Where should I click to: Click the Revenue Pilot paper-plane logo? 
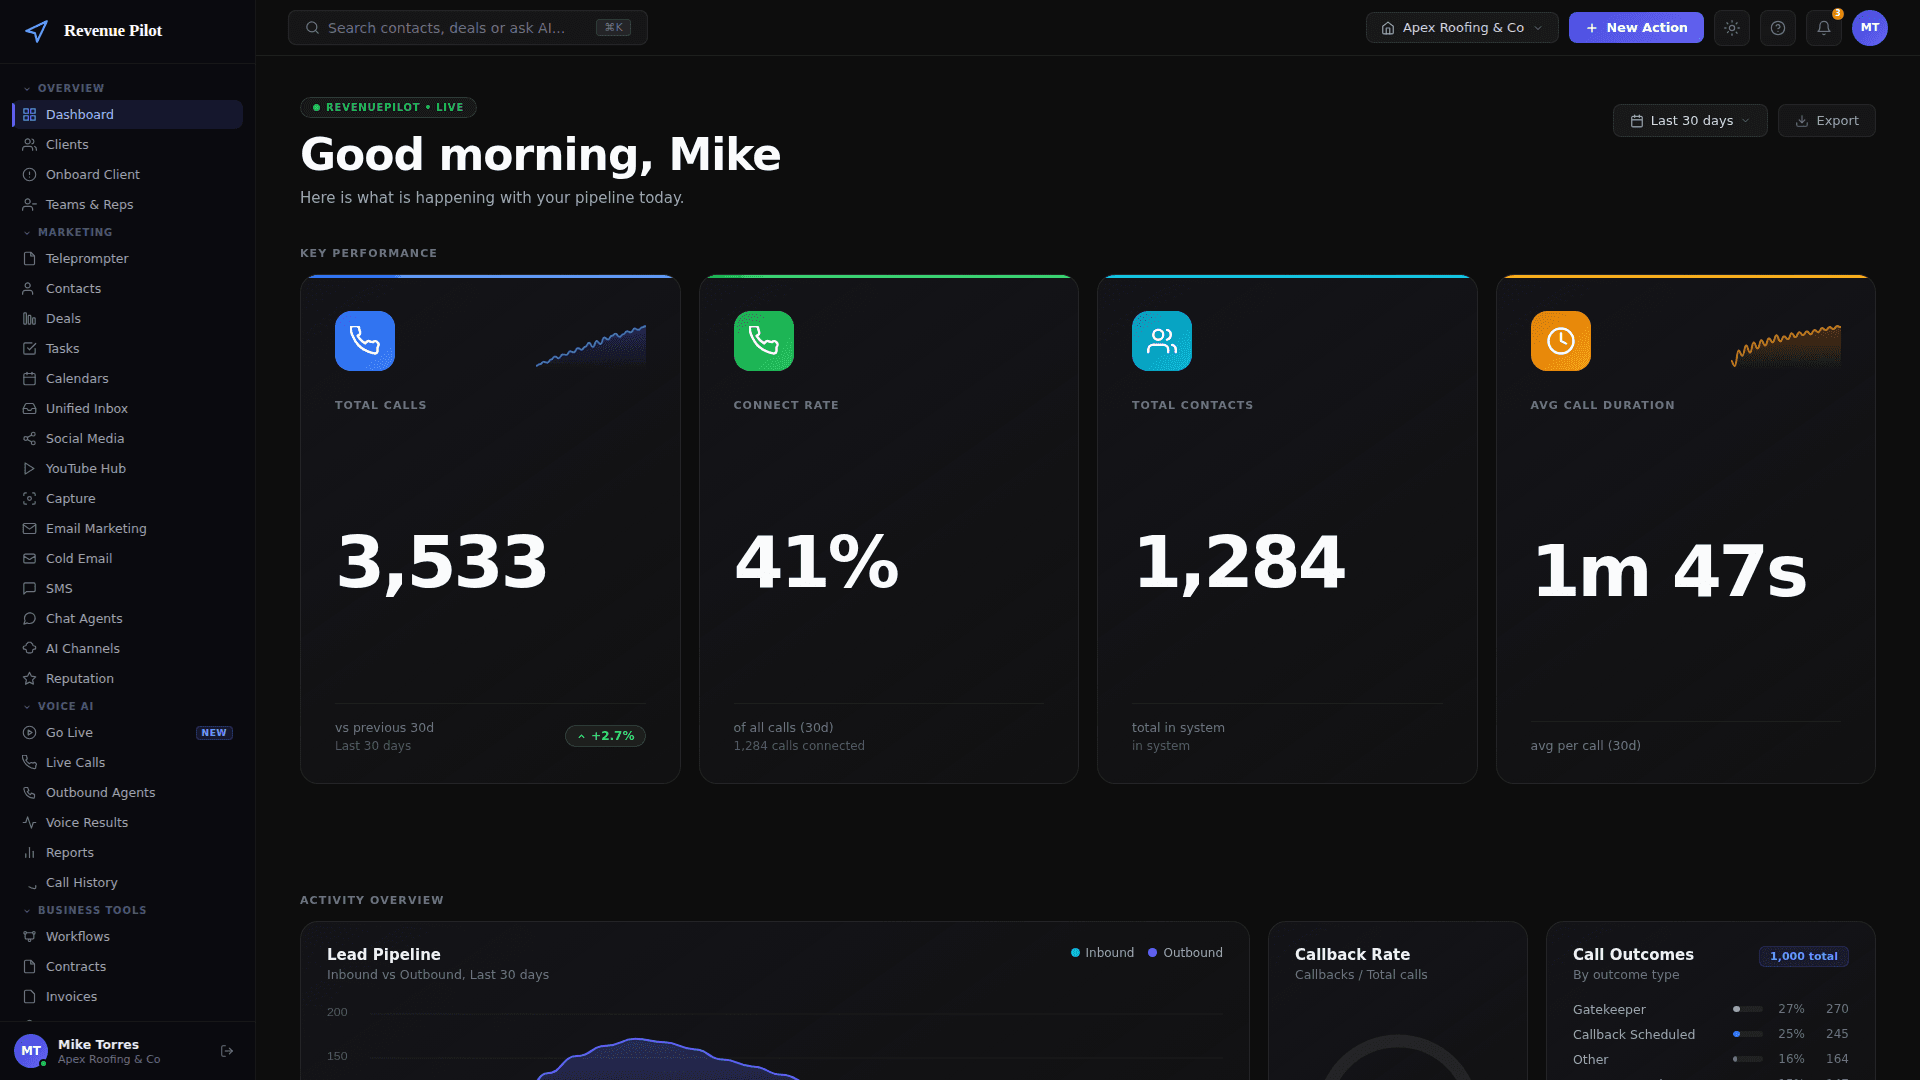tap(36, 31)
